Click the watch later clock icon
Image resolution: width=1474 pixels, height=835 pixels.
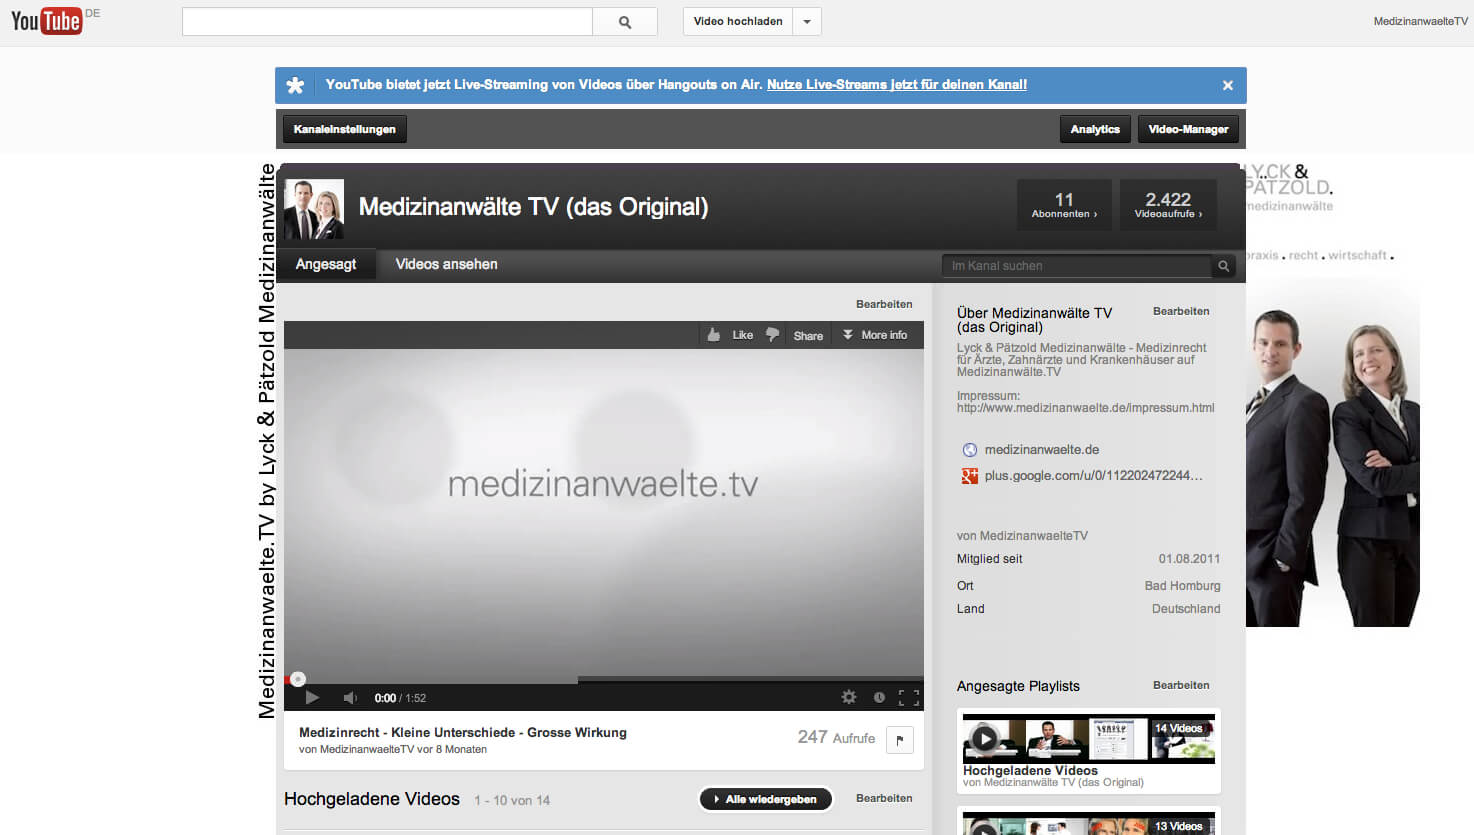click(x=879, y=697)
